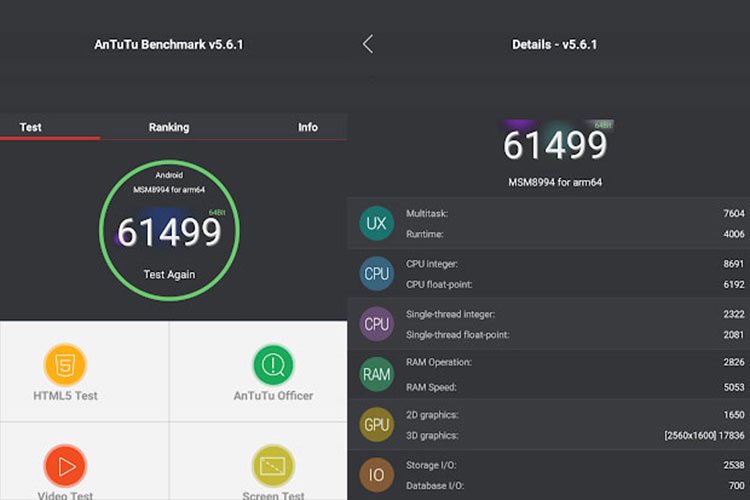This screenshot has height=500, width=750.
Task: Click the RAM Operation value 2826
Action: (734, 362)
